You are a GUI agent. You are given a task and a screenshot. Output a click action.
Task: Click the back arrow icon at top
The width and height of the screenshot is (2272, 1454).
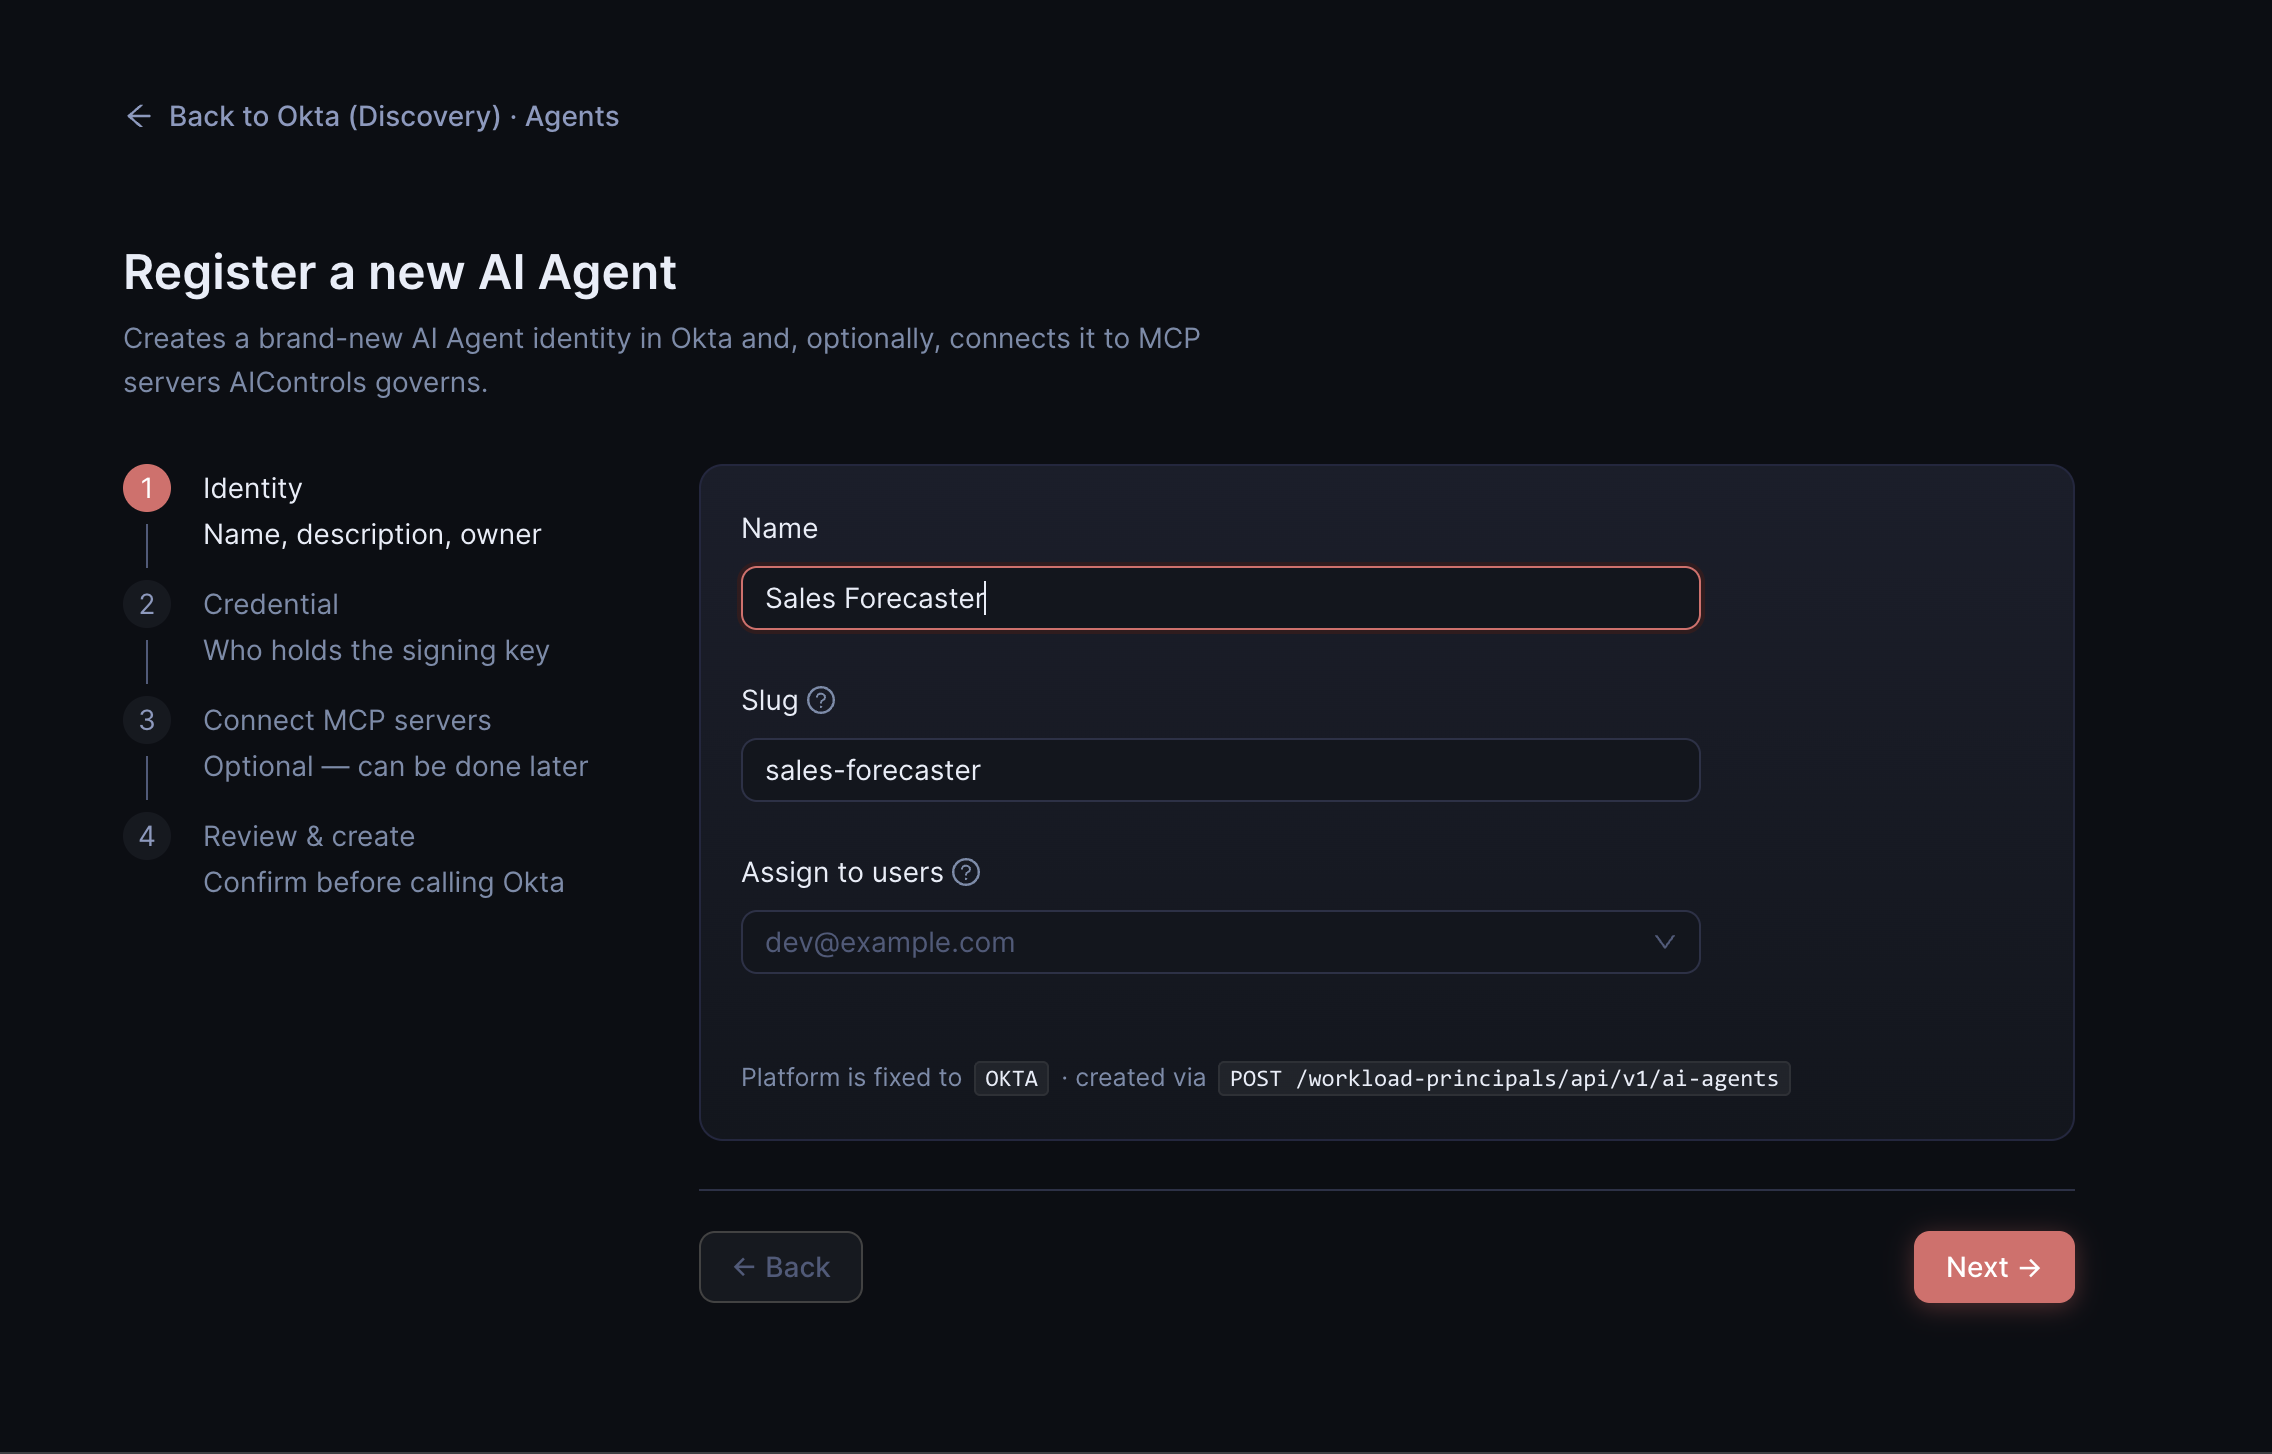139,116
